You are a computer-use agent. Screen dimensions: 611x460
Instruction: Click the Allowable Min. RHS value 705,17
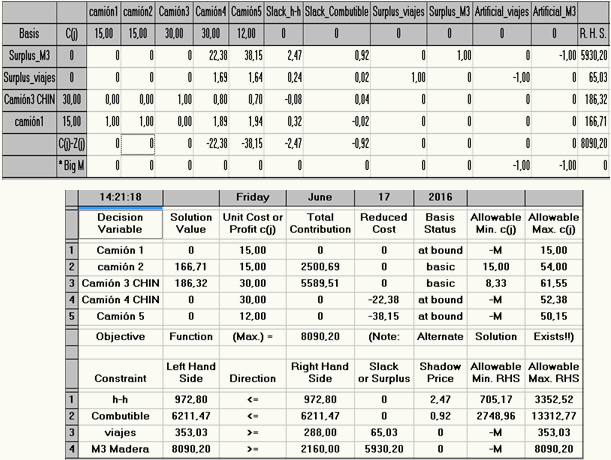[x=496, y=400]
